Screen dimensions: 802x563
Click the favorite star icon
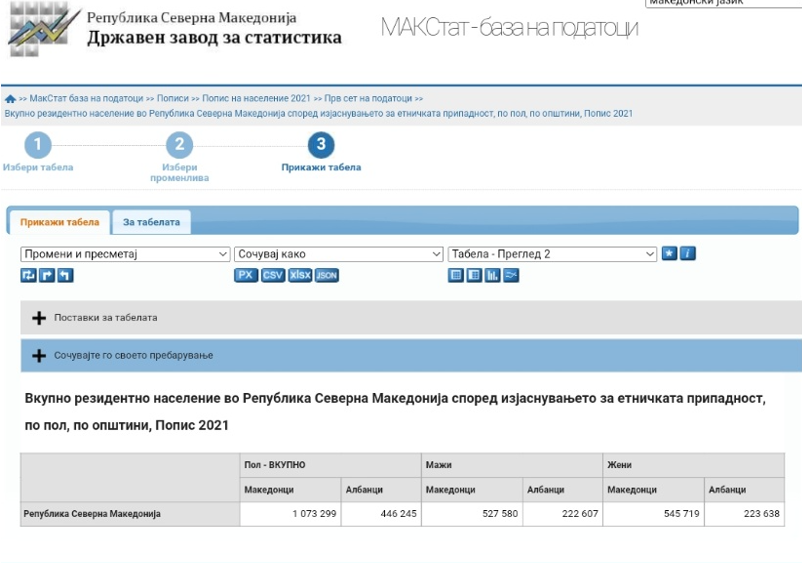coord(670,254)
